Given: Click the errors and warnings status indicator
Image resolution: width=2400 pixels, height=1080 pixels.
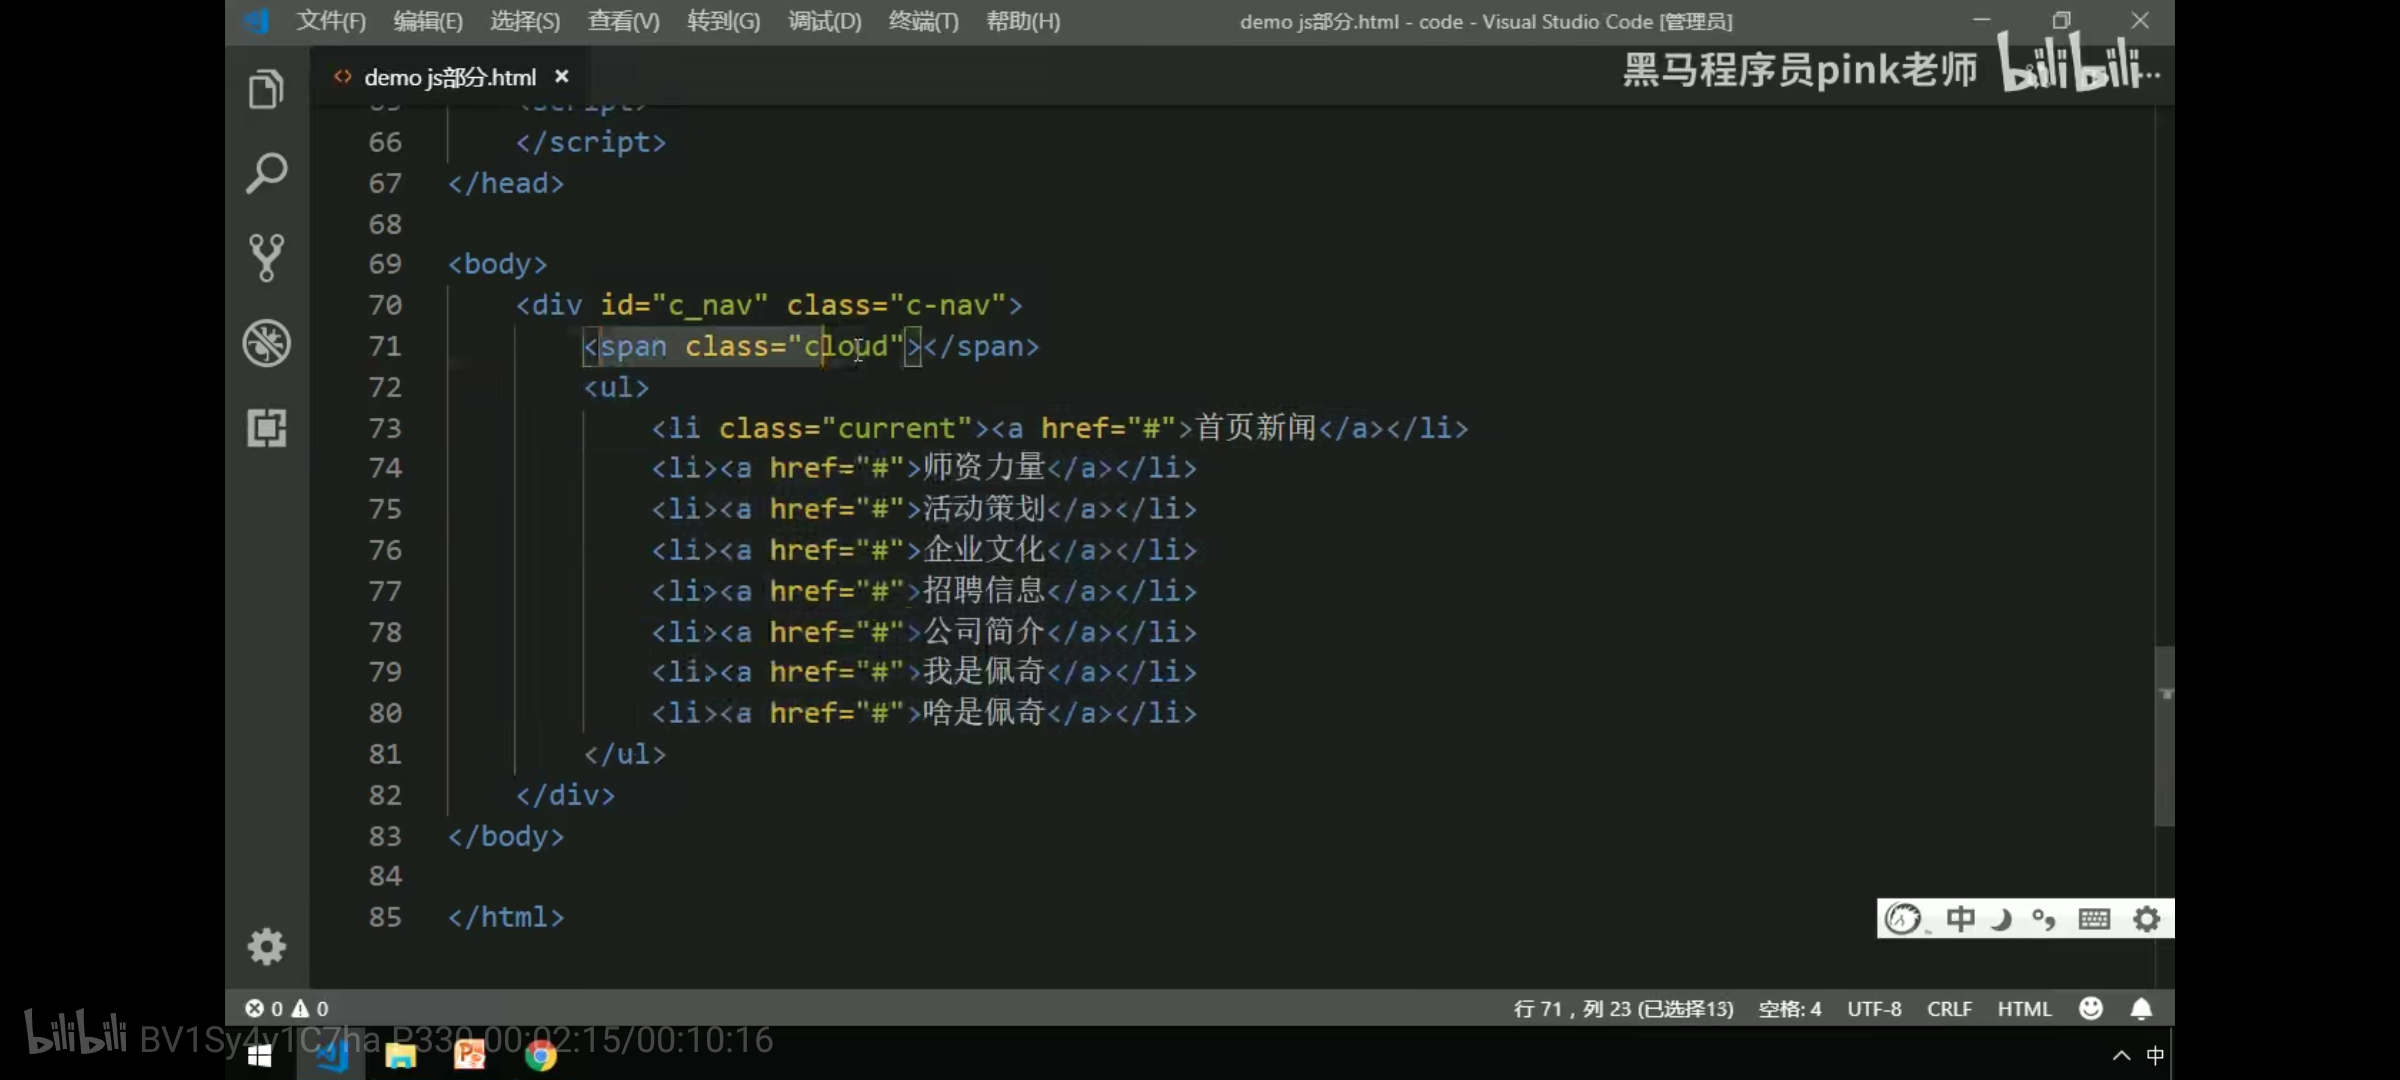Looking at the screenshot, I should 287,1008.
